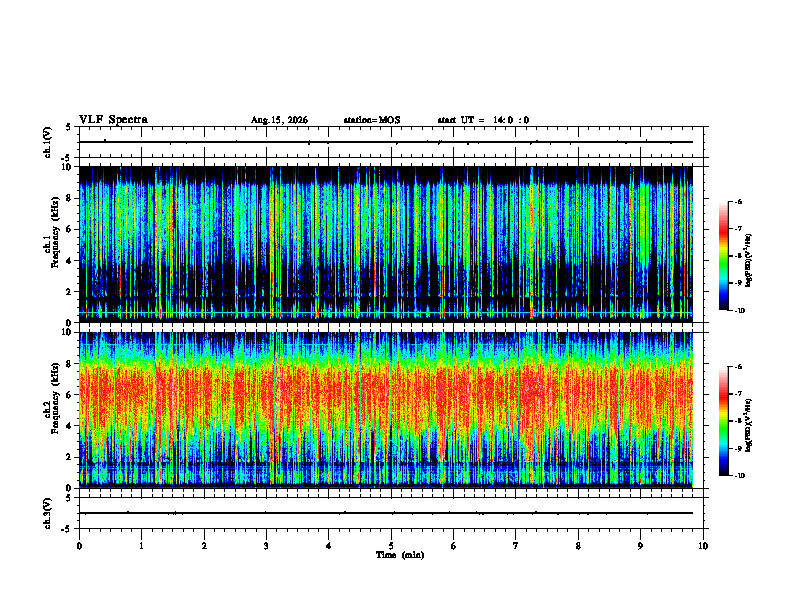This screenshot has height=612, width=792.
Task: Click the ch.2 color bar unit label
Action: (748, 425)
